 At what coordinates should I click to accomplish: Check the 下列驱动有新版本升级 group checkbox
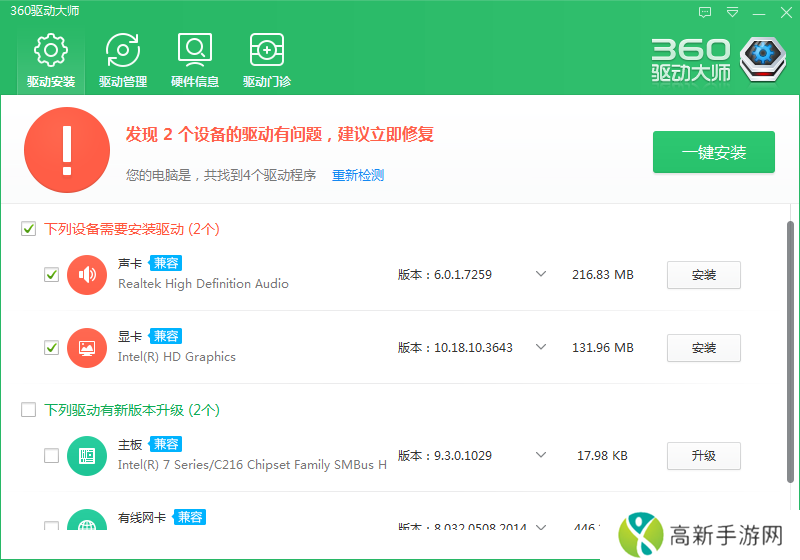[29, 410]
